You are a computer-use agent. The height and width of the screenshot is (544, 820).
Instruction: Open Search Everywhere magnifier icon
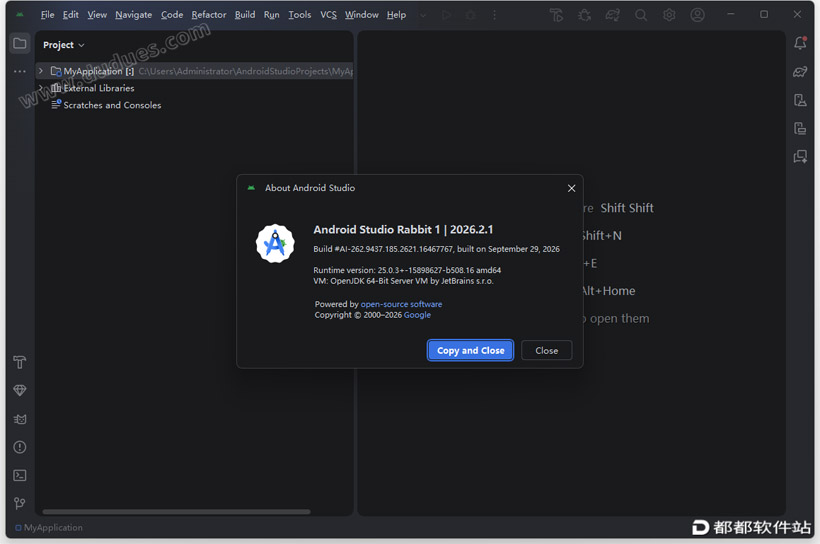641,15
